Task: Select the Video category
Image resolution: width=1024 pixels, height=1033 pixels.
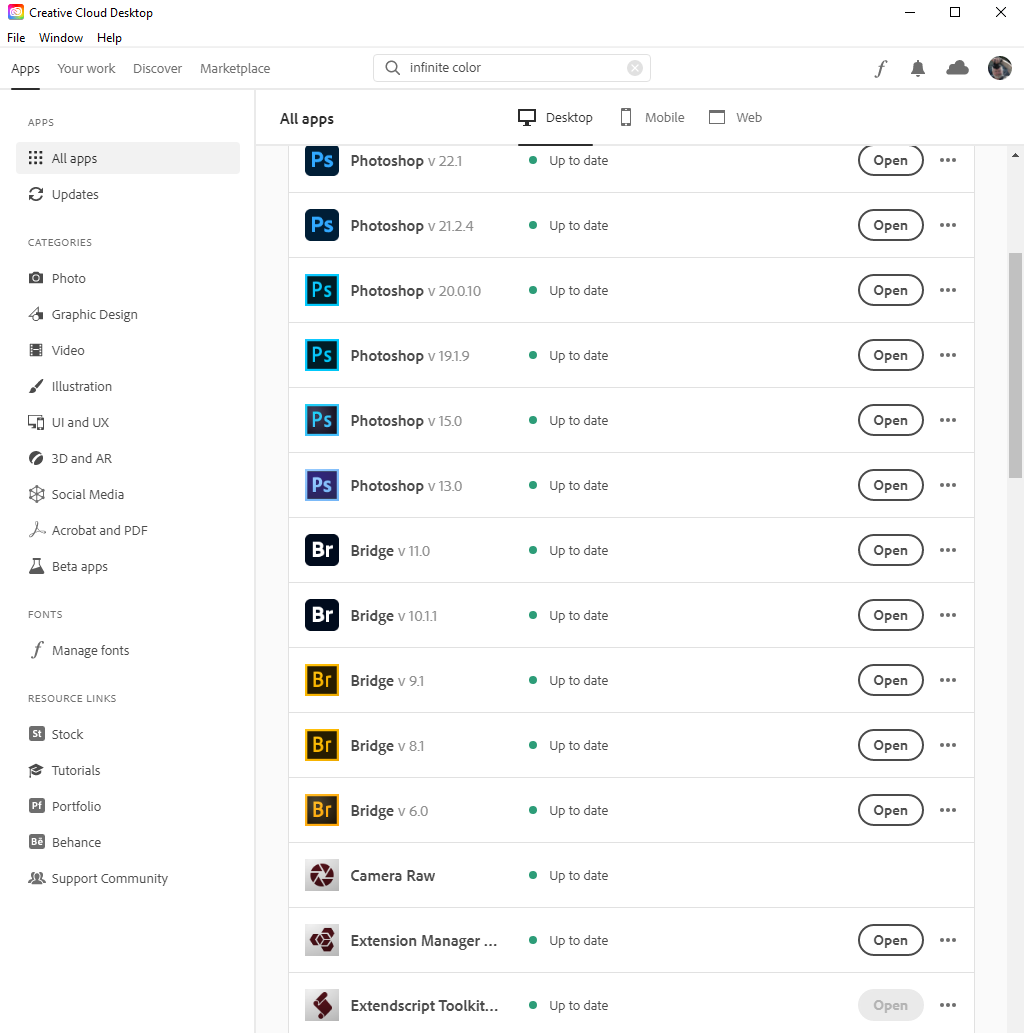Action: [x=68, y=350]
